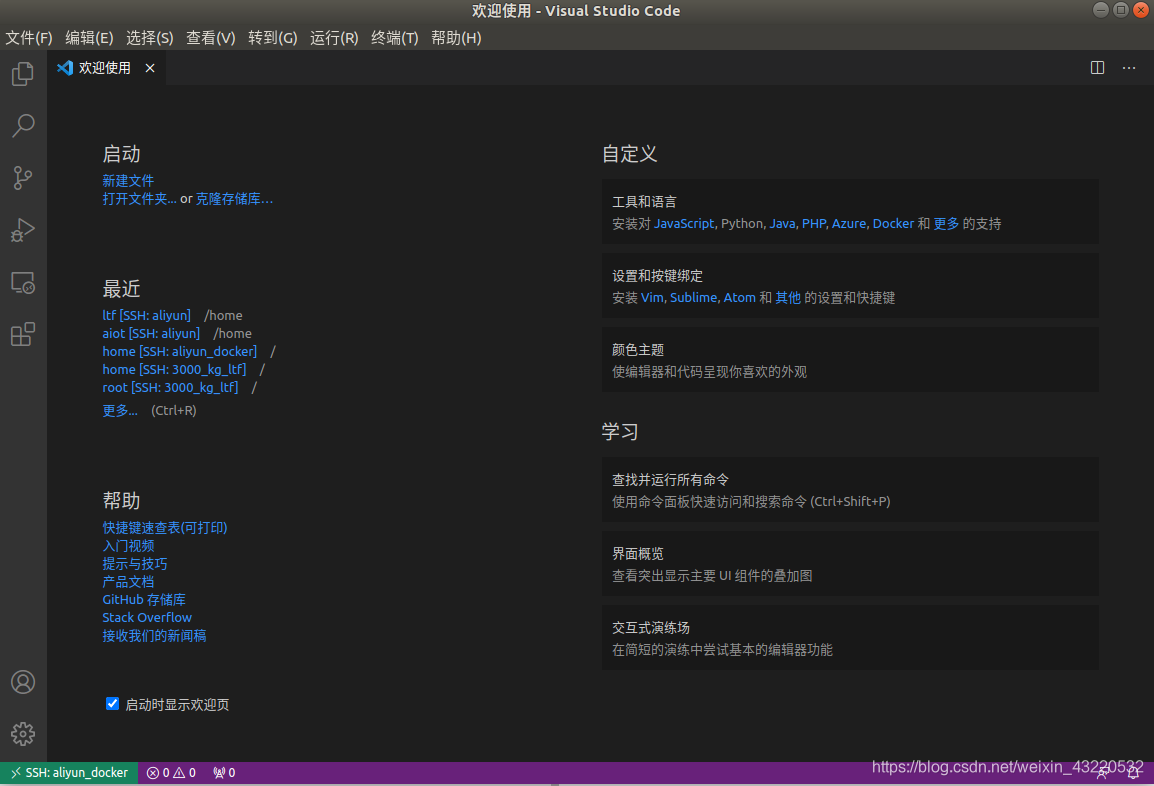Open the 查看(V) menu
The image size is (1154, 786).
(x=210, y=38)
